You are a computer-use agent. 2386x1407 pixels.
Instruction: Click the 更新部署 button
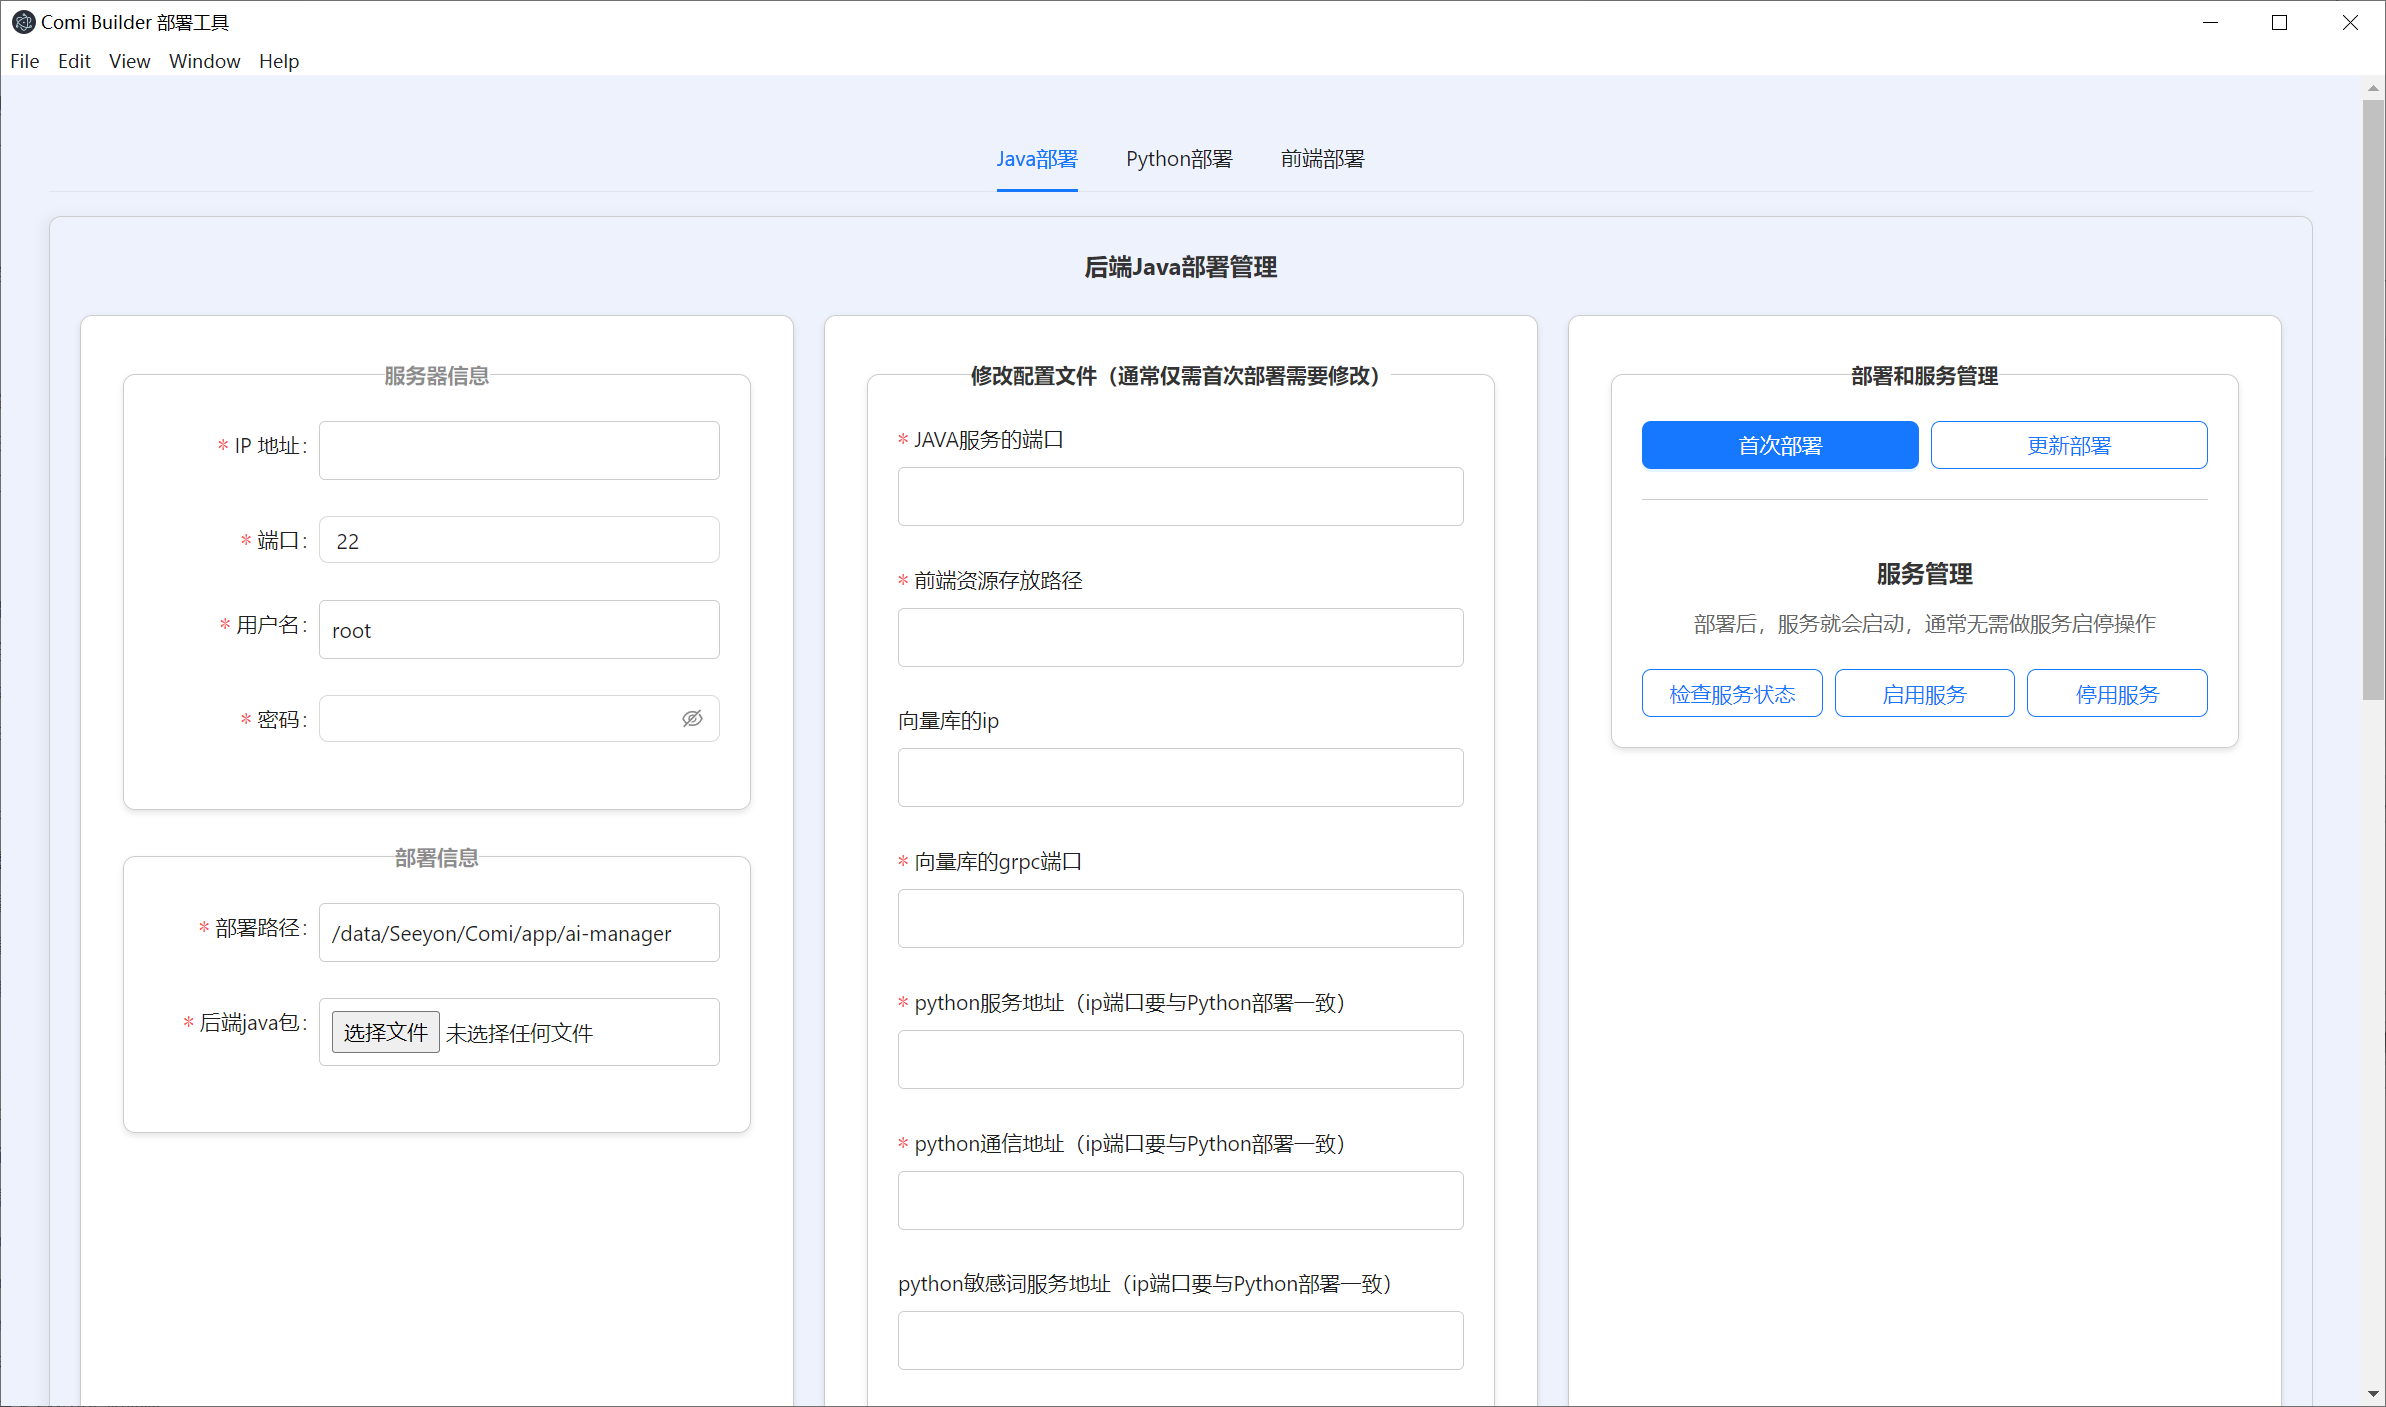tap(2068, 445)
